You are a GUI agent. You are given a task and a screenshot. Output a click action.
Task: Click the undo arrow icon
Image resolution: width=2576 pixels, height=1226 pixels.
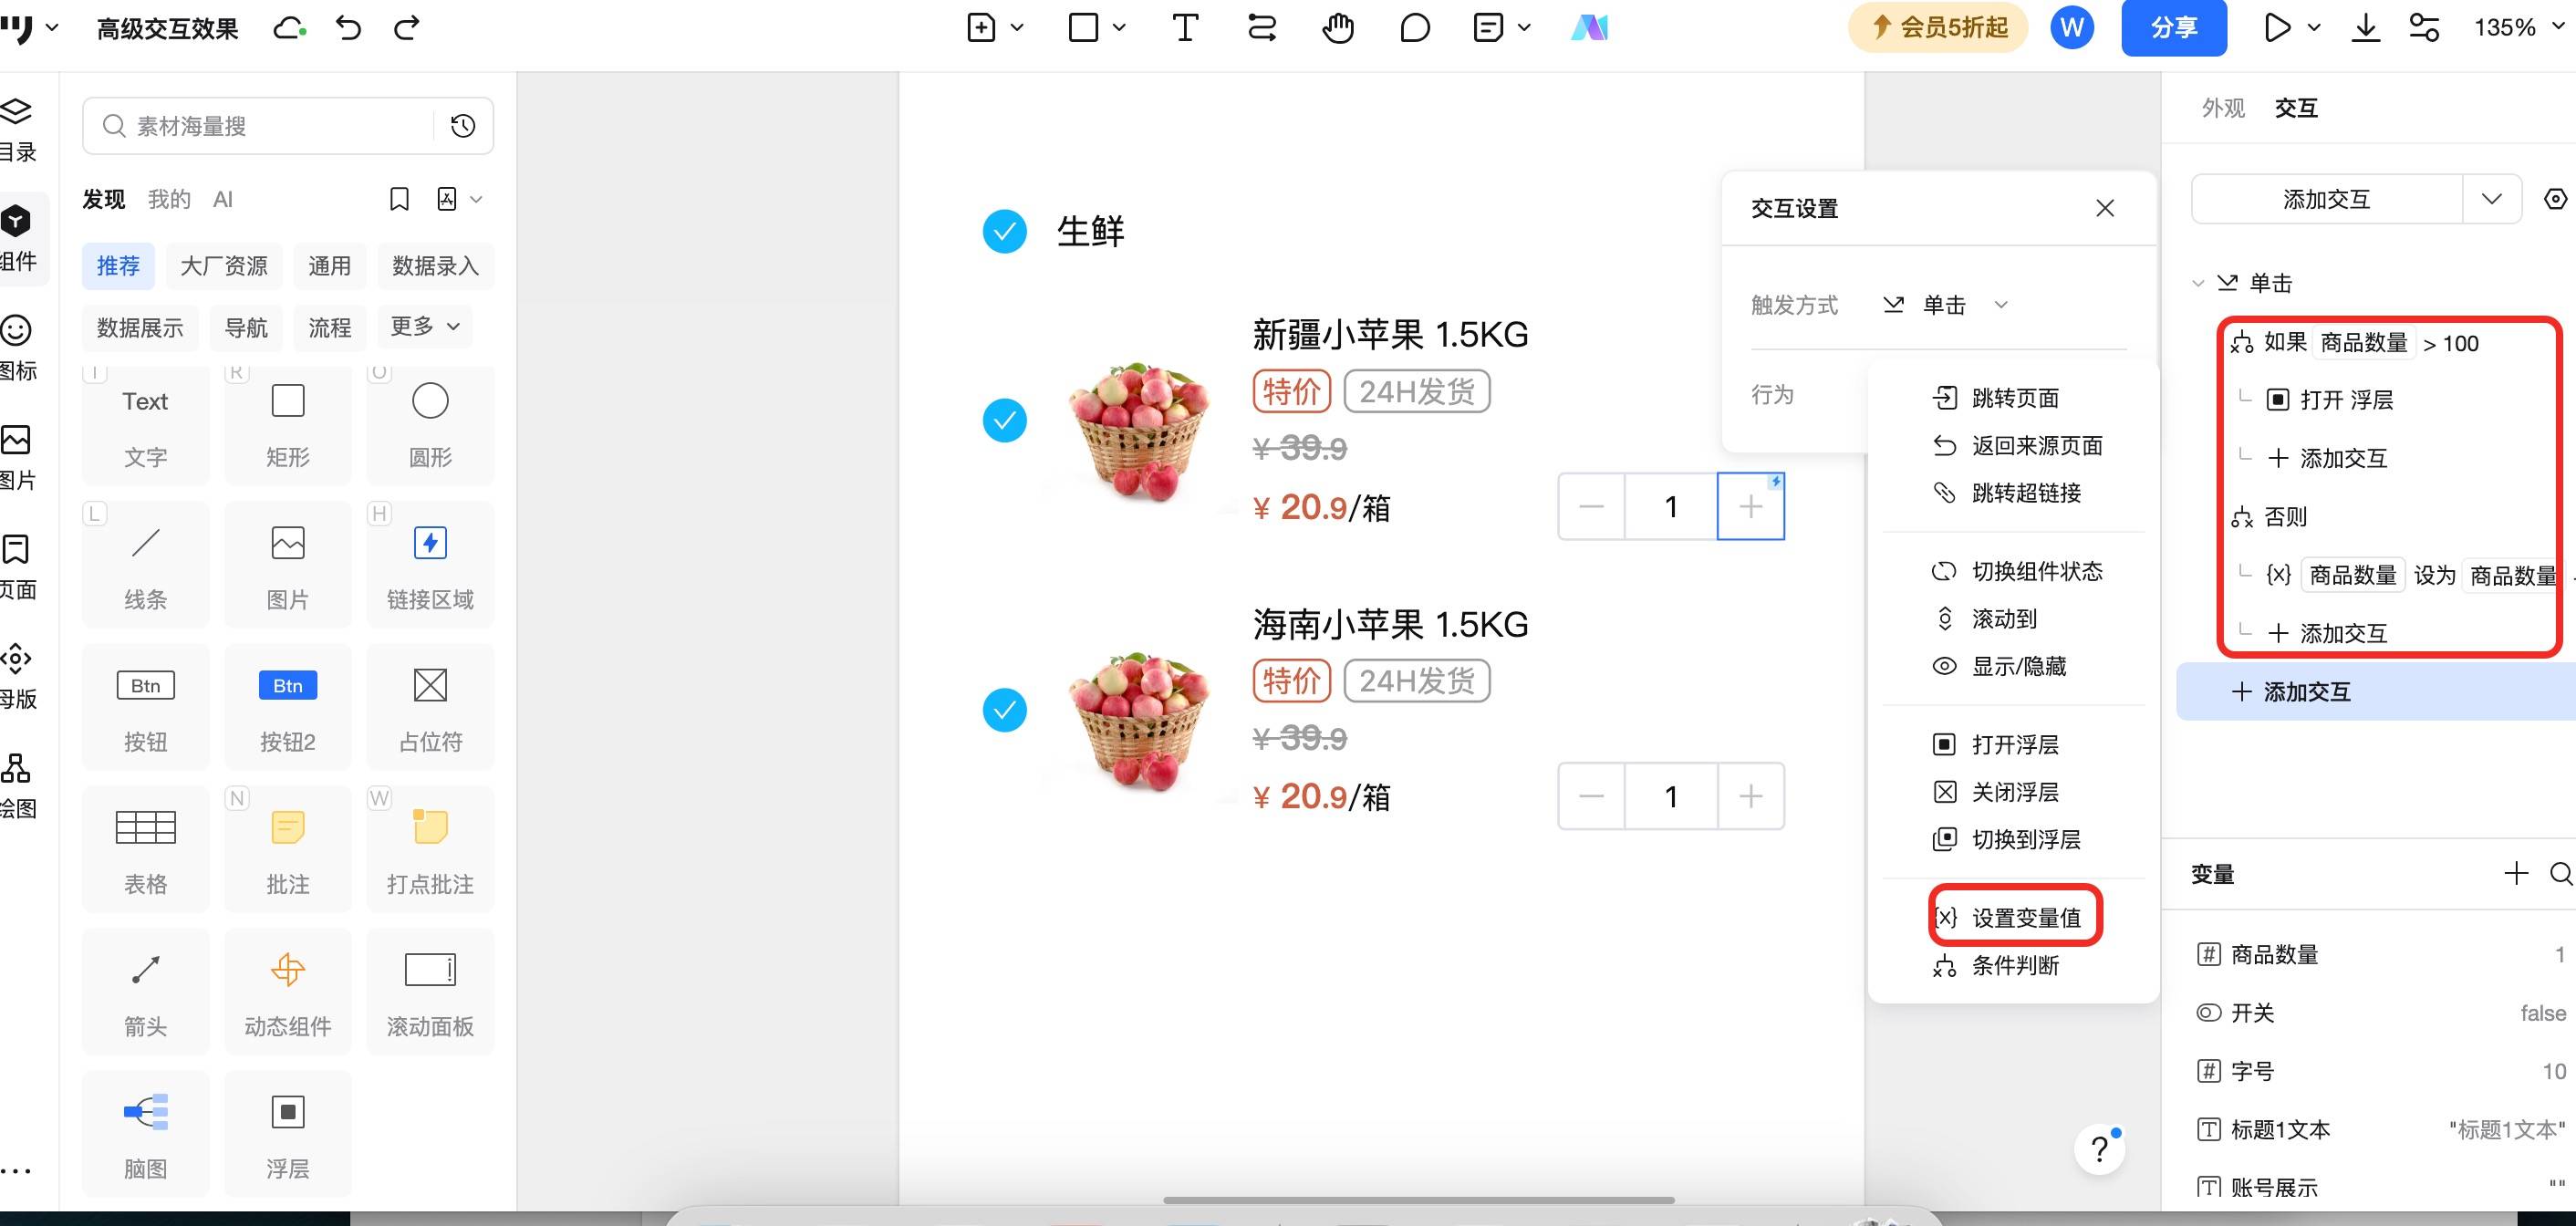point(348,28)
